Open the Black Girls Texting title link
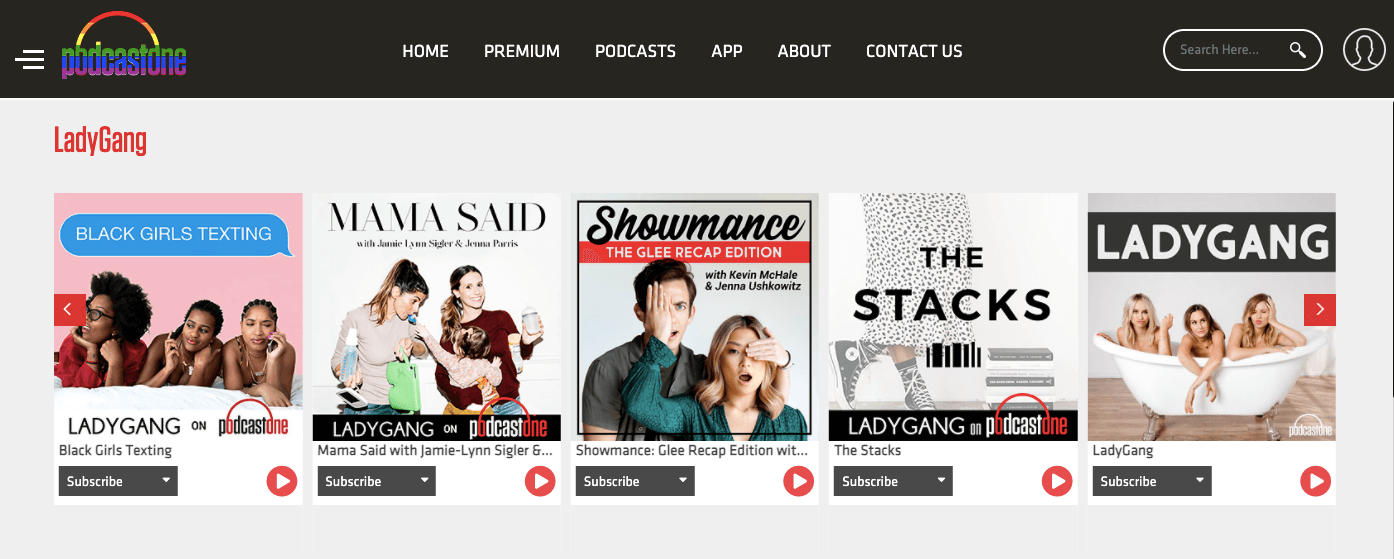The image size is (1394, 559). (x=116, y=450)
